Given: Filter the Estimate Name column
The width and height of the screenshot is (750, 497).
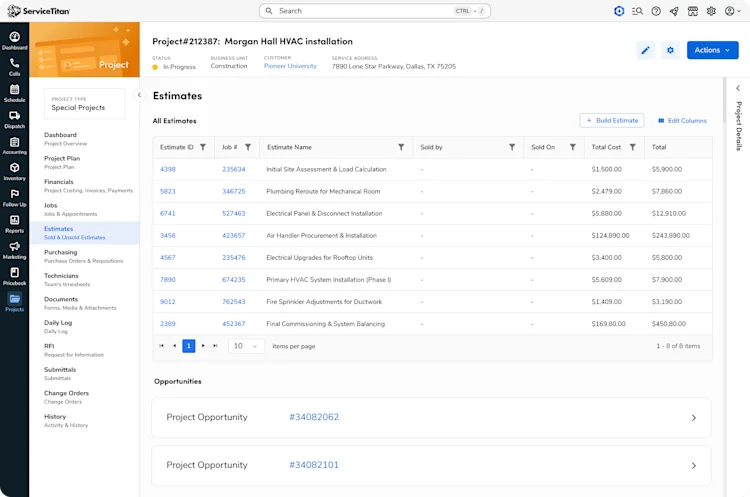Looking at the screenshot, I should [401, 147].
